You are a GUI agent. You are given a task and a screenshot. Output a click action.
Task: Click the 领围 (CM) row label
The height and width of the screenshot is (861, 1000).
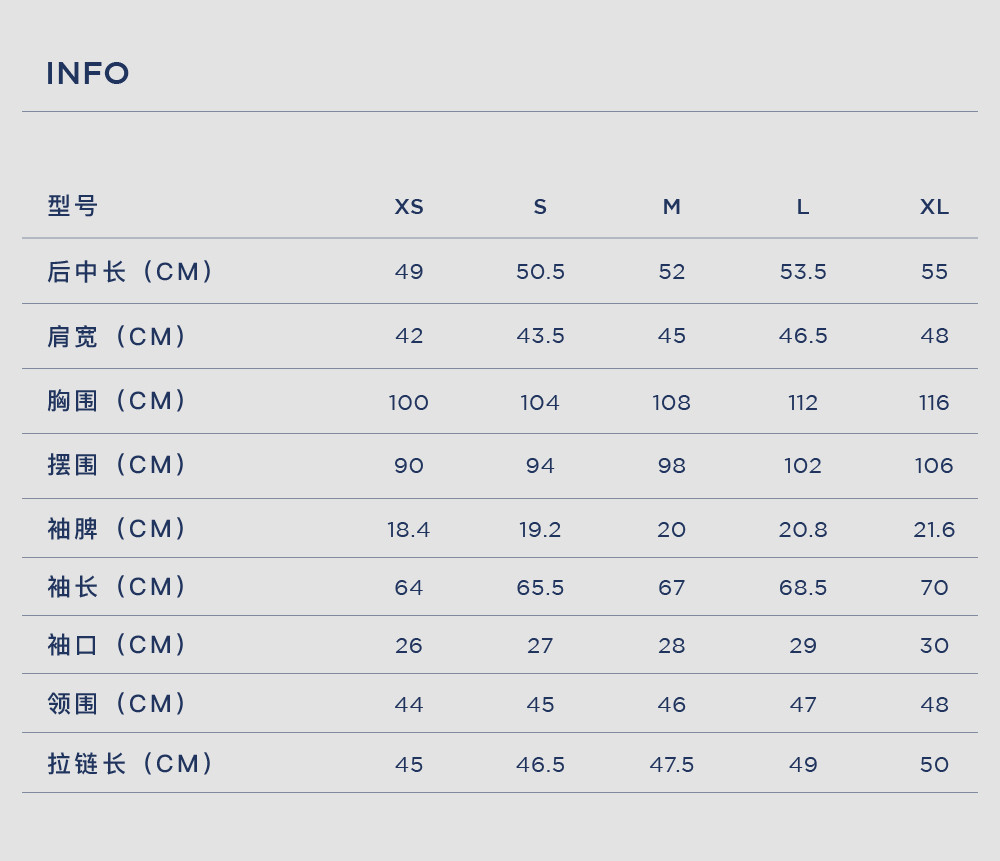tap(117, 704)
